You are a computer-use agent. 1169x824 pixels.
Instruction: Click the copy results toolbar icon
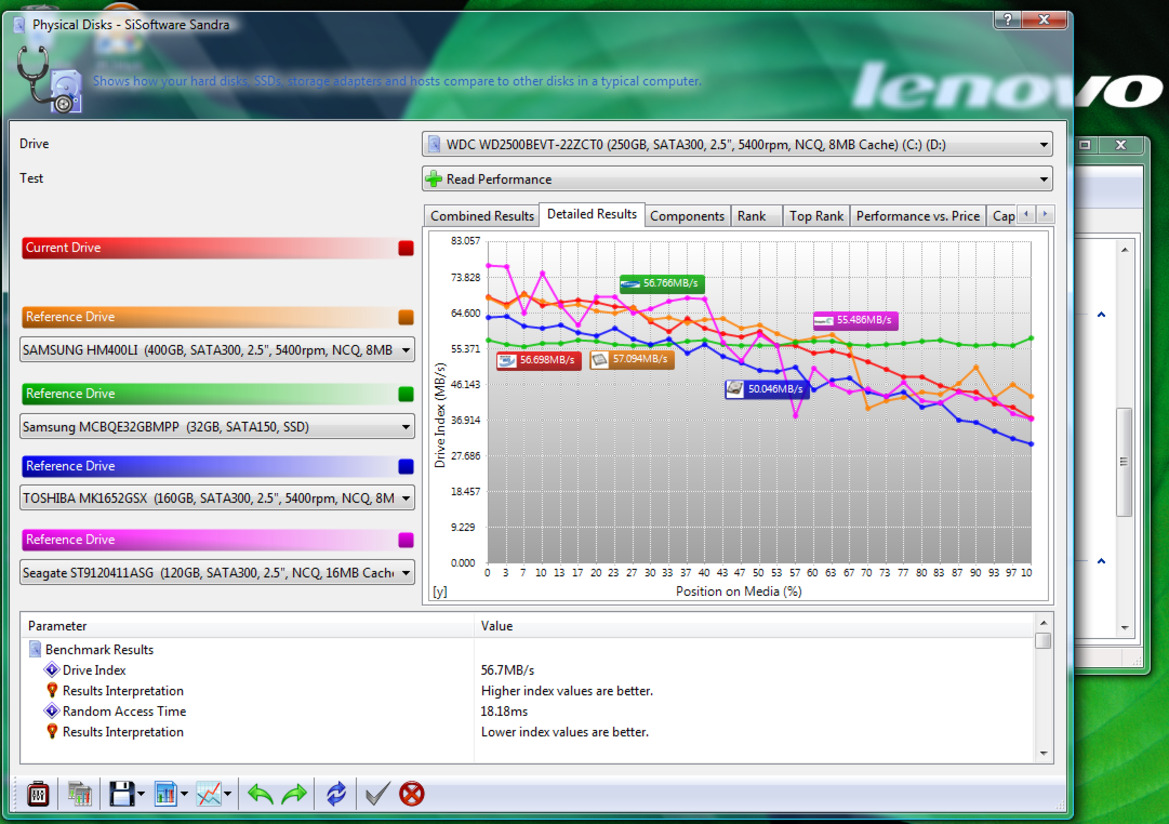(x=79, y=793)
